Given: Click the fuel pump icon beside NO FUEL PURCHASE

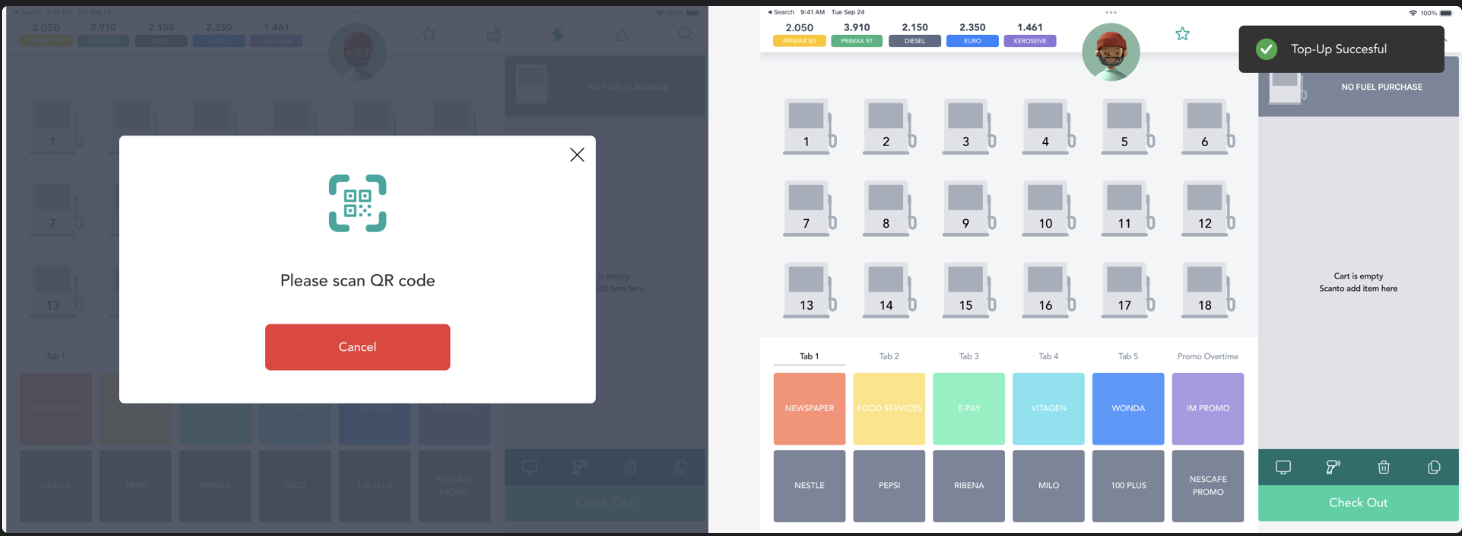Looking at the screenshot, I should pyautogui.click(x=1286, y=87).
